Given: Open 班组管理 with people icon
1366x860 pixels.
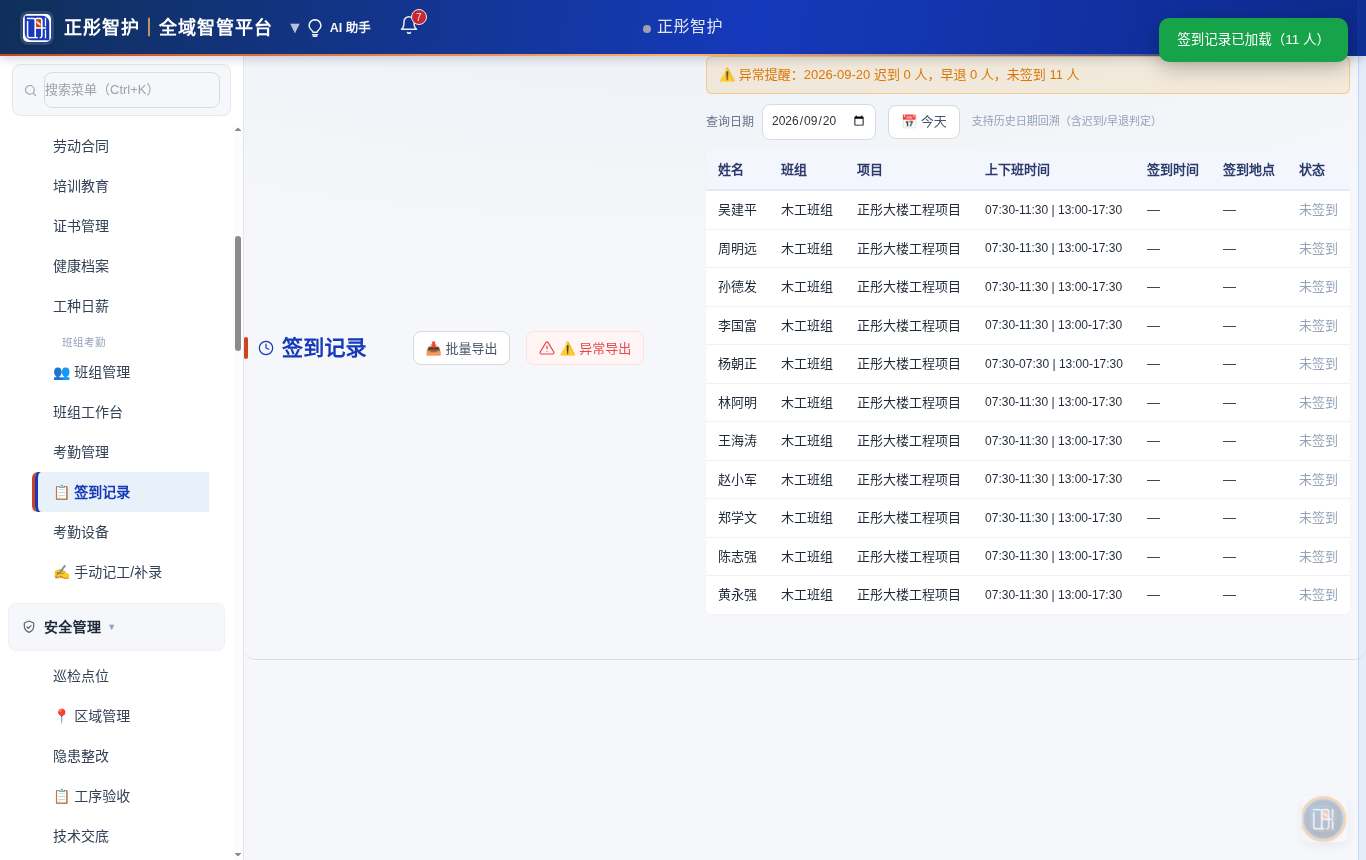Looking at the screenshot, I should click(x=92, y=372).
